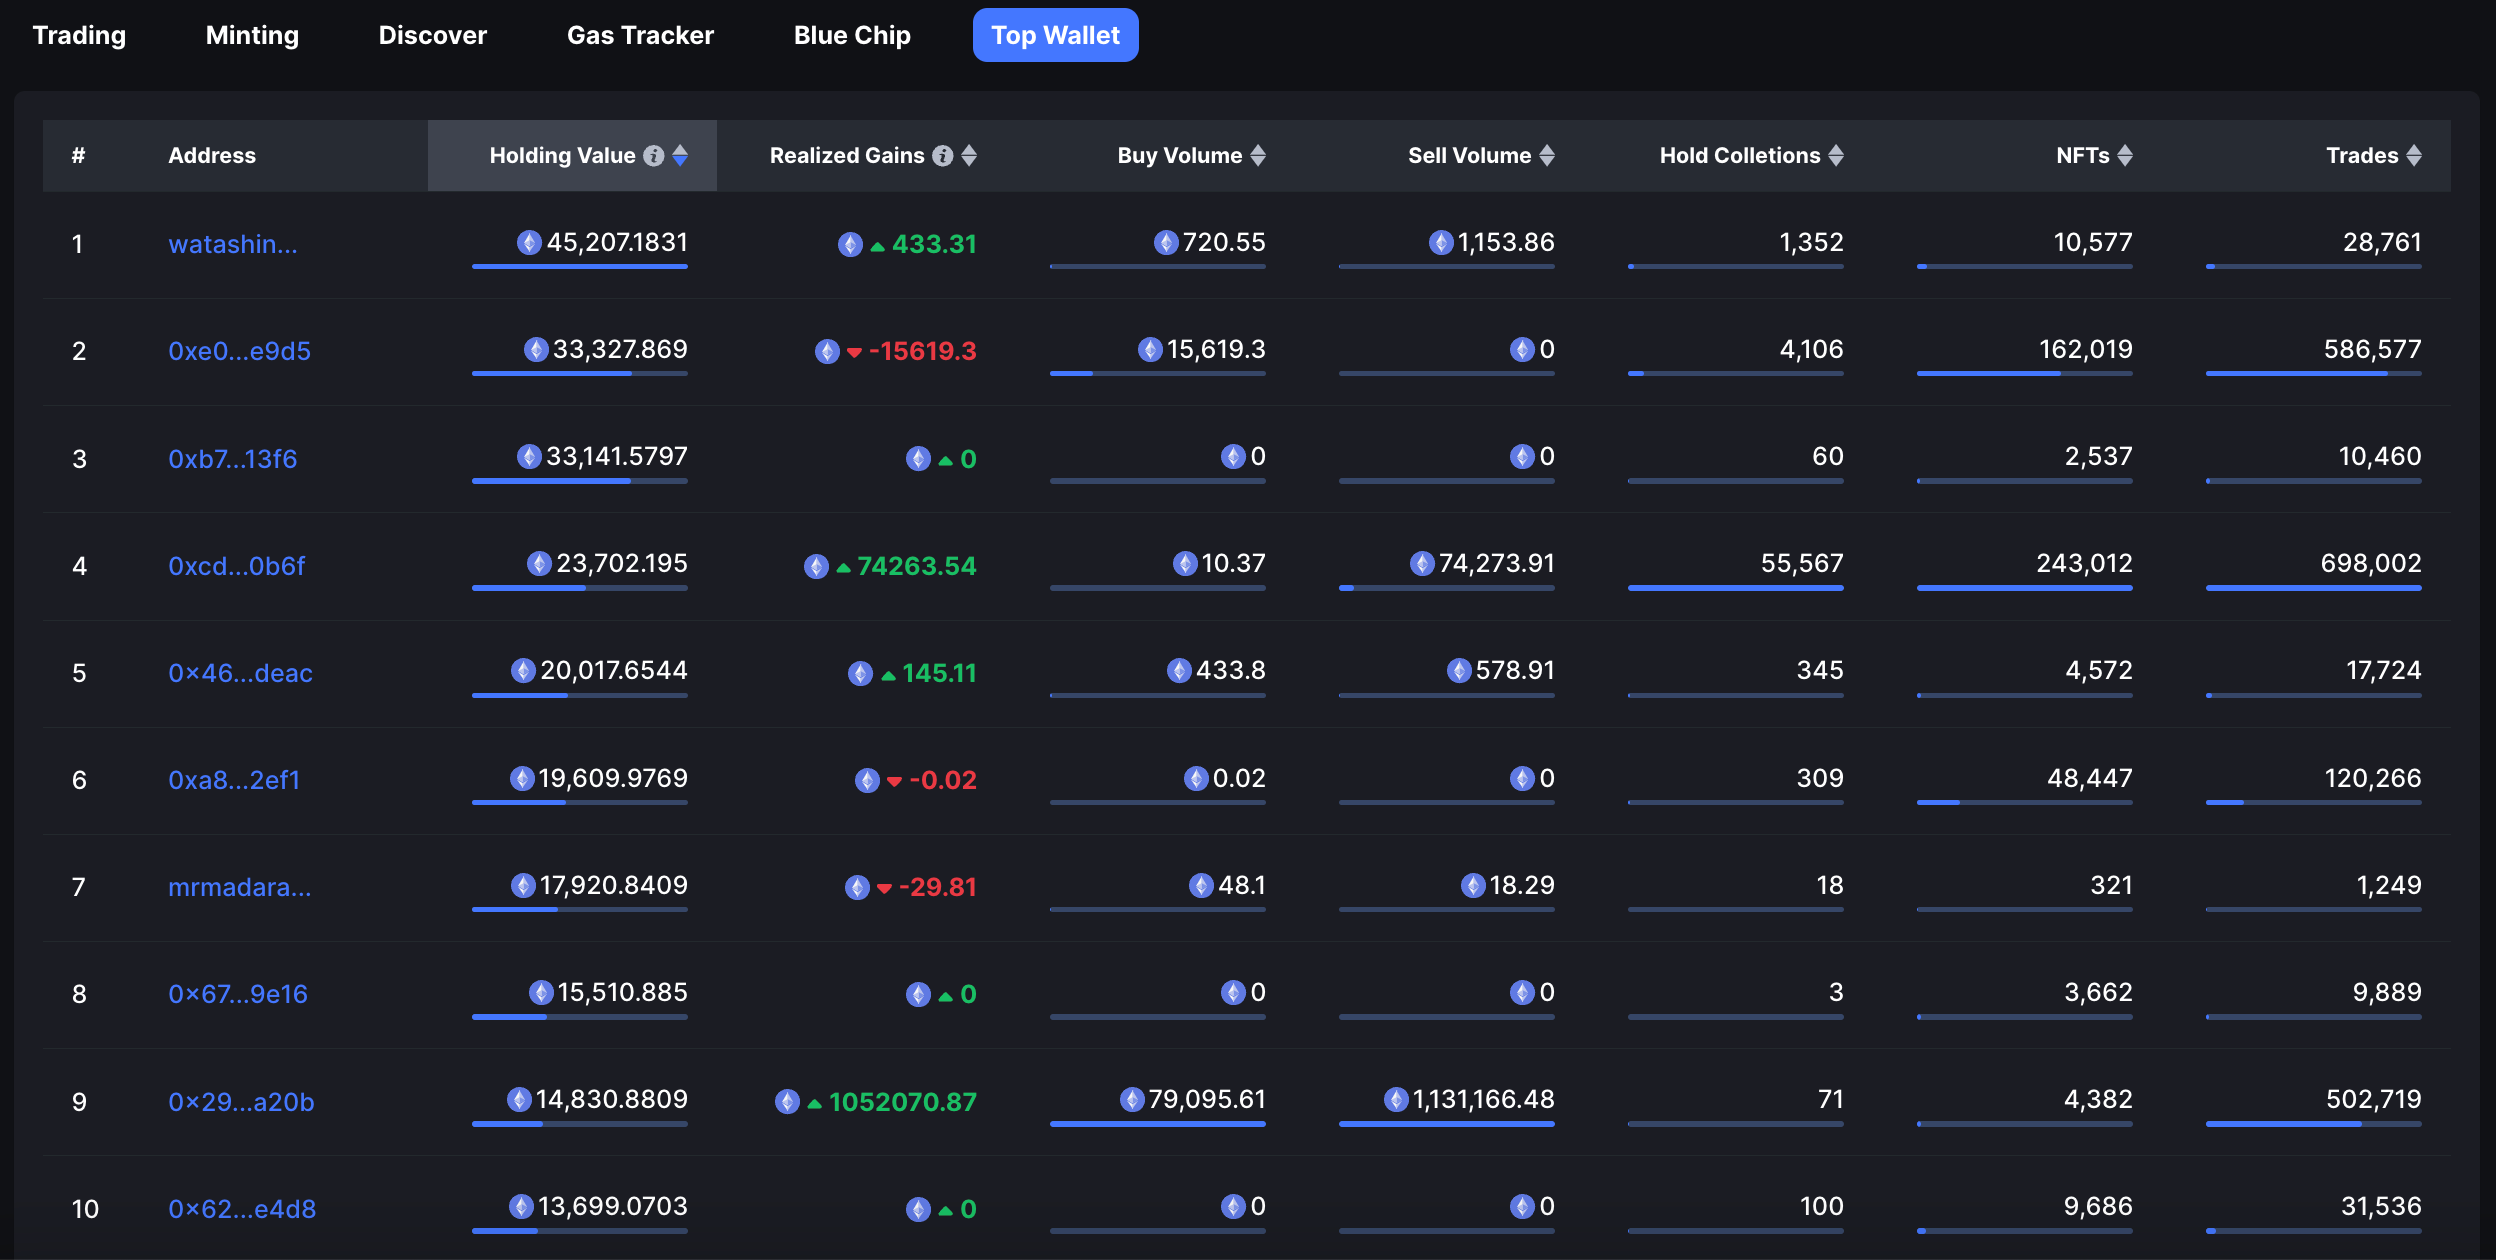Sort by Sell Volume using the arrows
The width and height of the screenshot is (2496, 1260).
(x=1547, y=156)
